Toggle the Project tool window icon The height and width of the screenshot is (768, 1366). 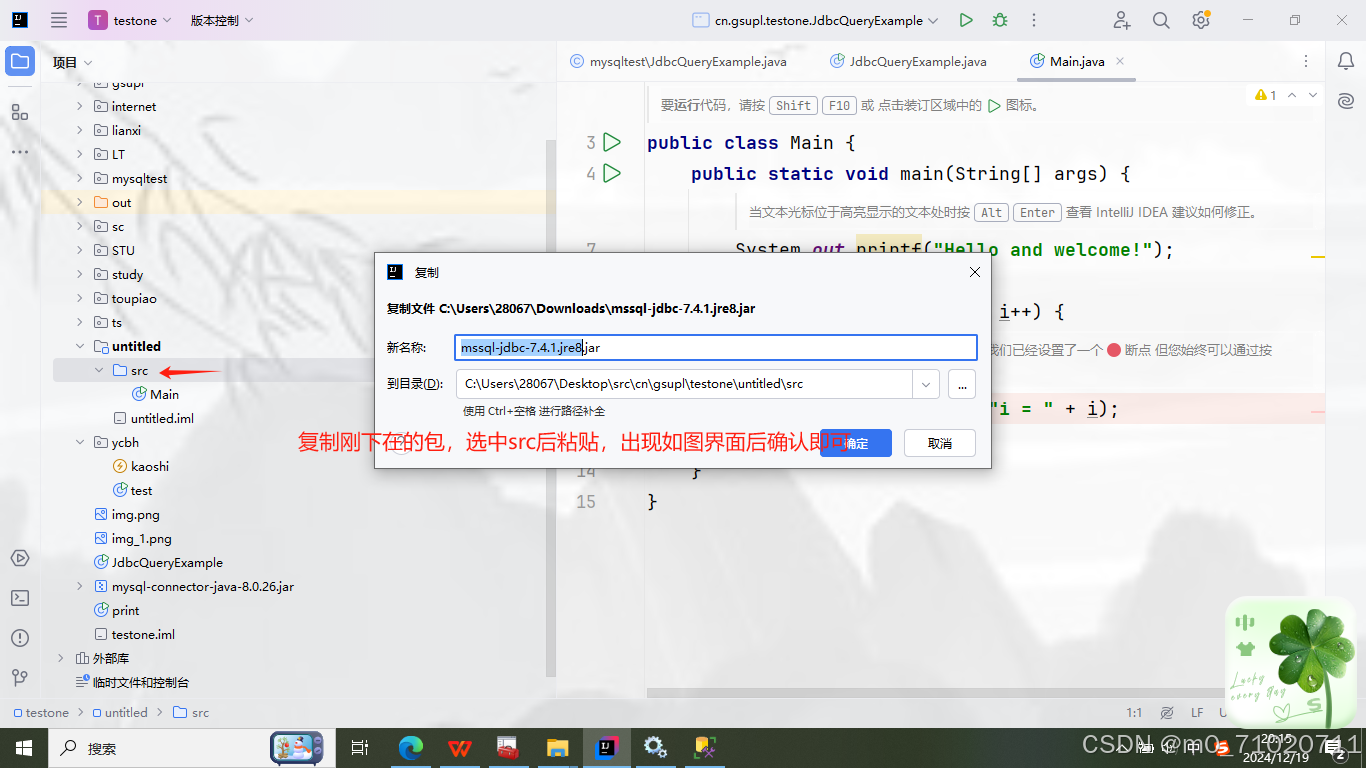tap(20, 62)
